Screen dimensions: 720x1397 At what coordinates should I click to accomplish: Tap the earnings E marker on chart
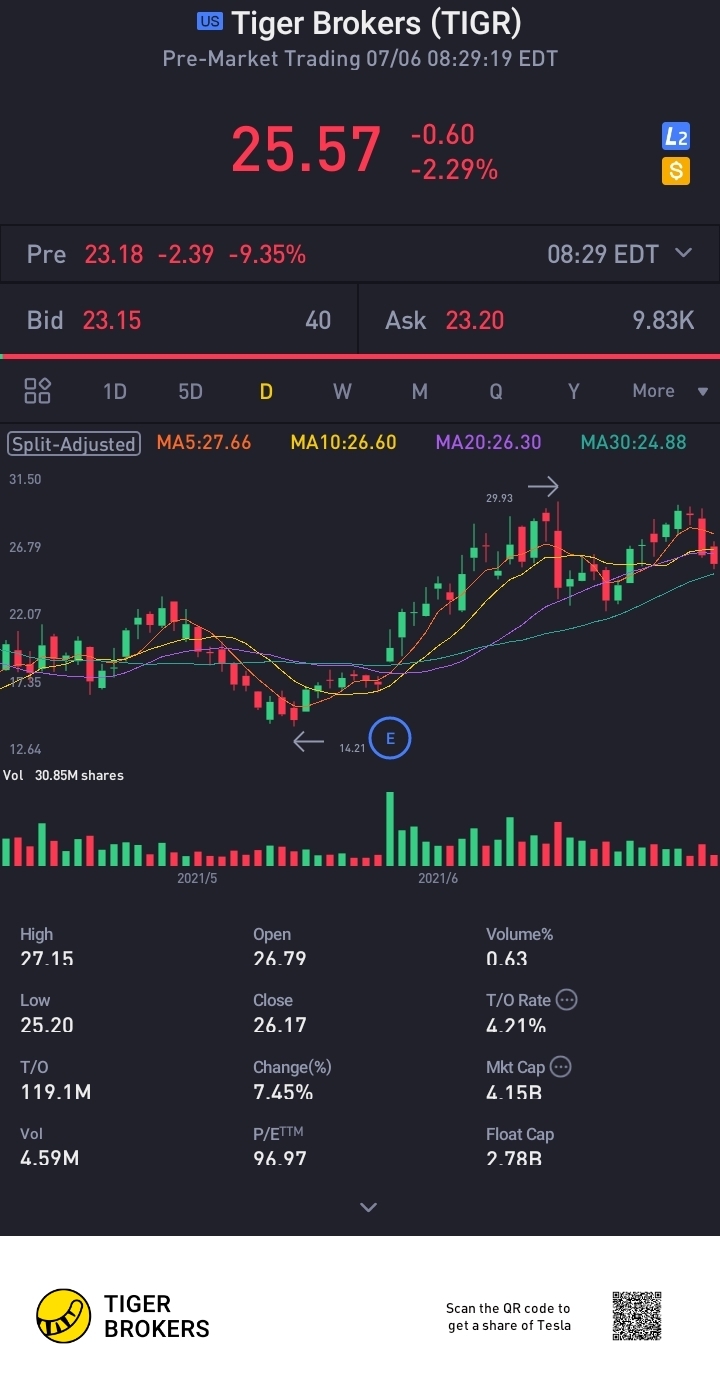click(x=390, y=739)
